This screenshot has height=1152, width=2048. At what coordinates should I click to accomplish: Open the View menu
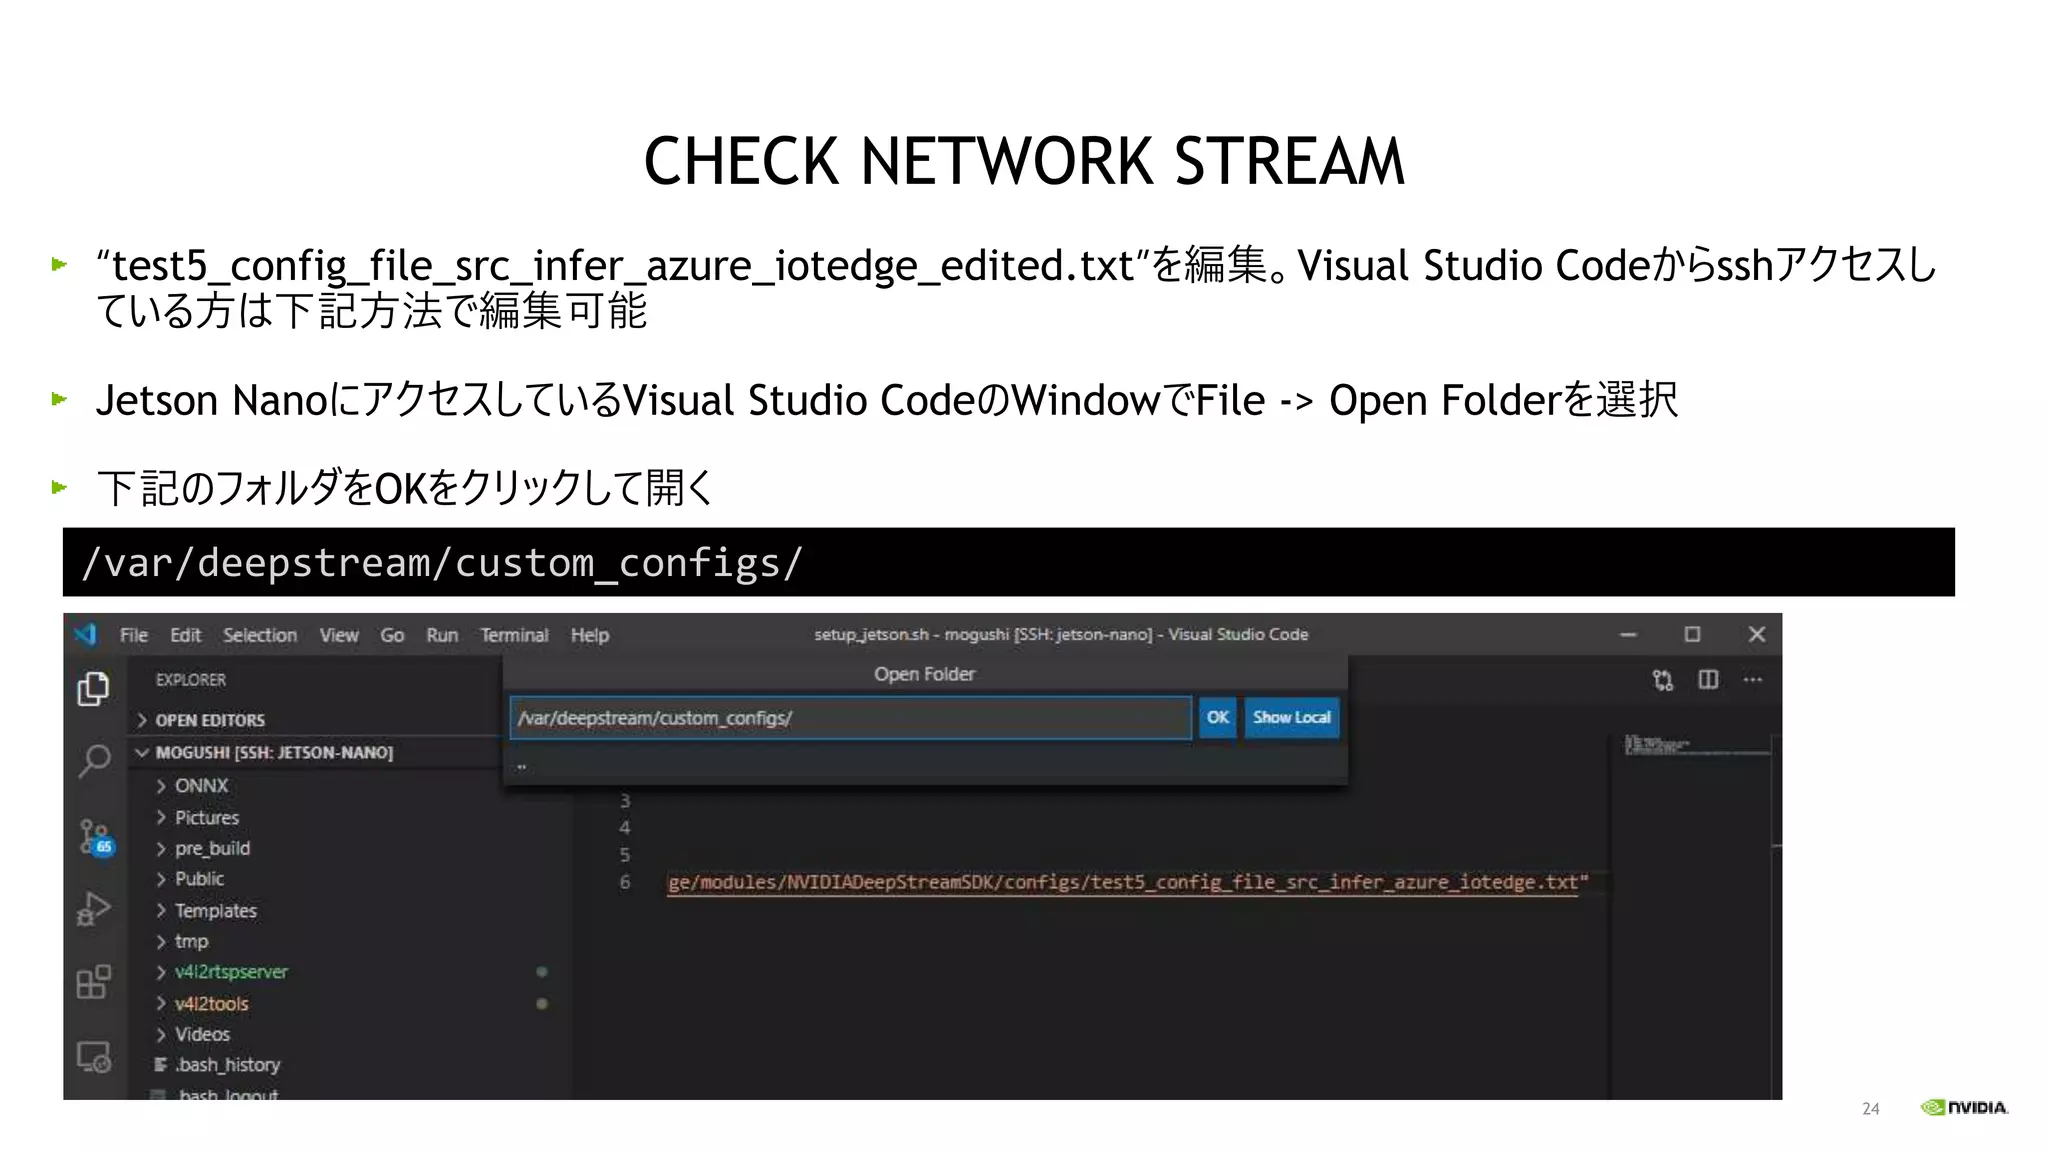tap(339, 635)
